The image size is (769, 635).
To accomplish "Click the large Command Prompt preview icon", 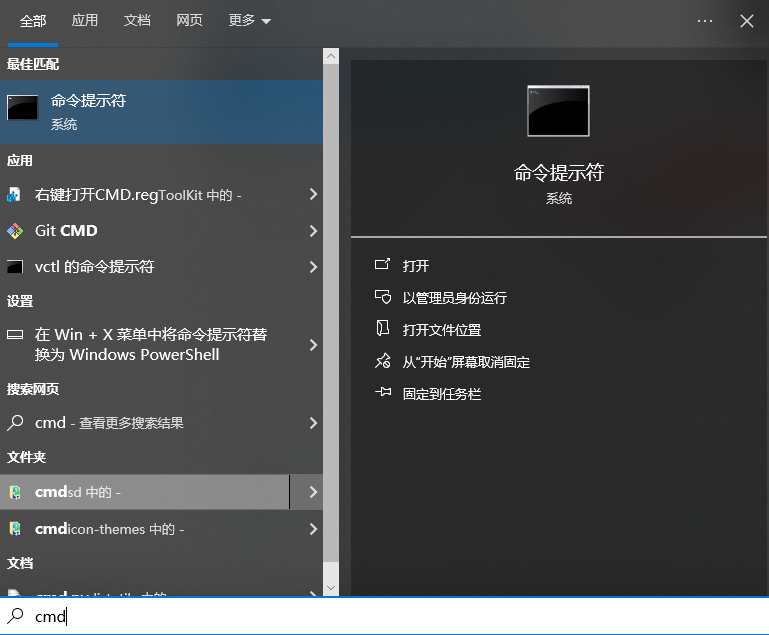I will click(558, 111).
